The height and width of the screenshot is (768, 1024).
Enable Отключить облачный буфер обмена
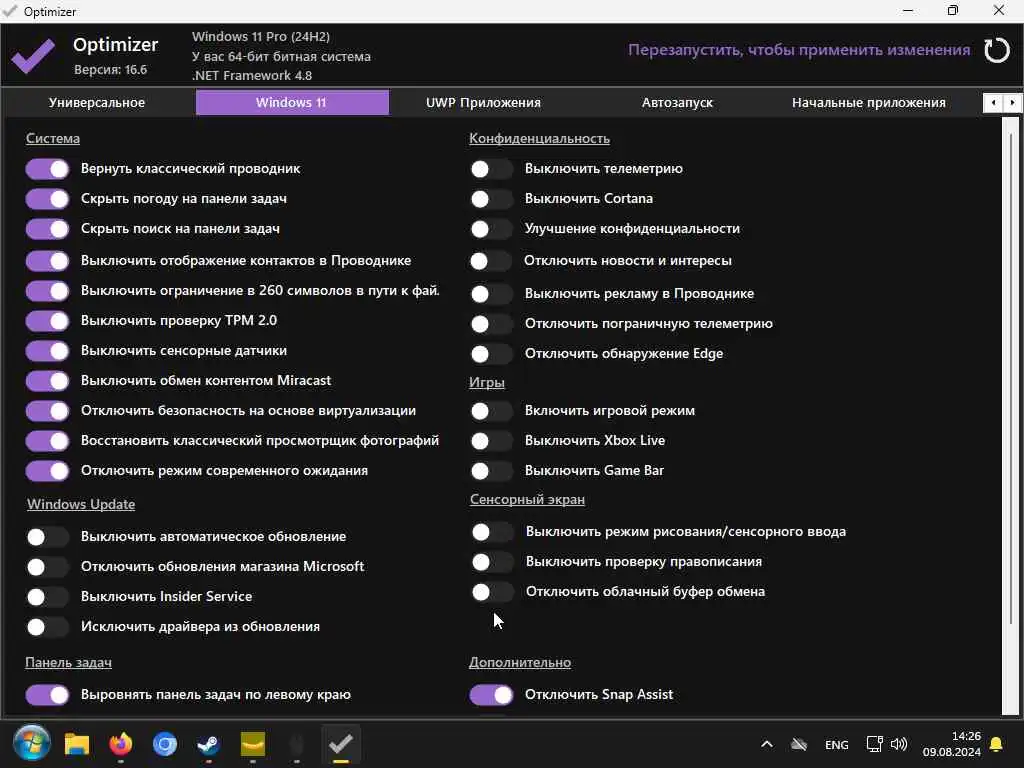coord(492,592)
